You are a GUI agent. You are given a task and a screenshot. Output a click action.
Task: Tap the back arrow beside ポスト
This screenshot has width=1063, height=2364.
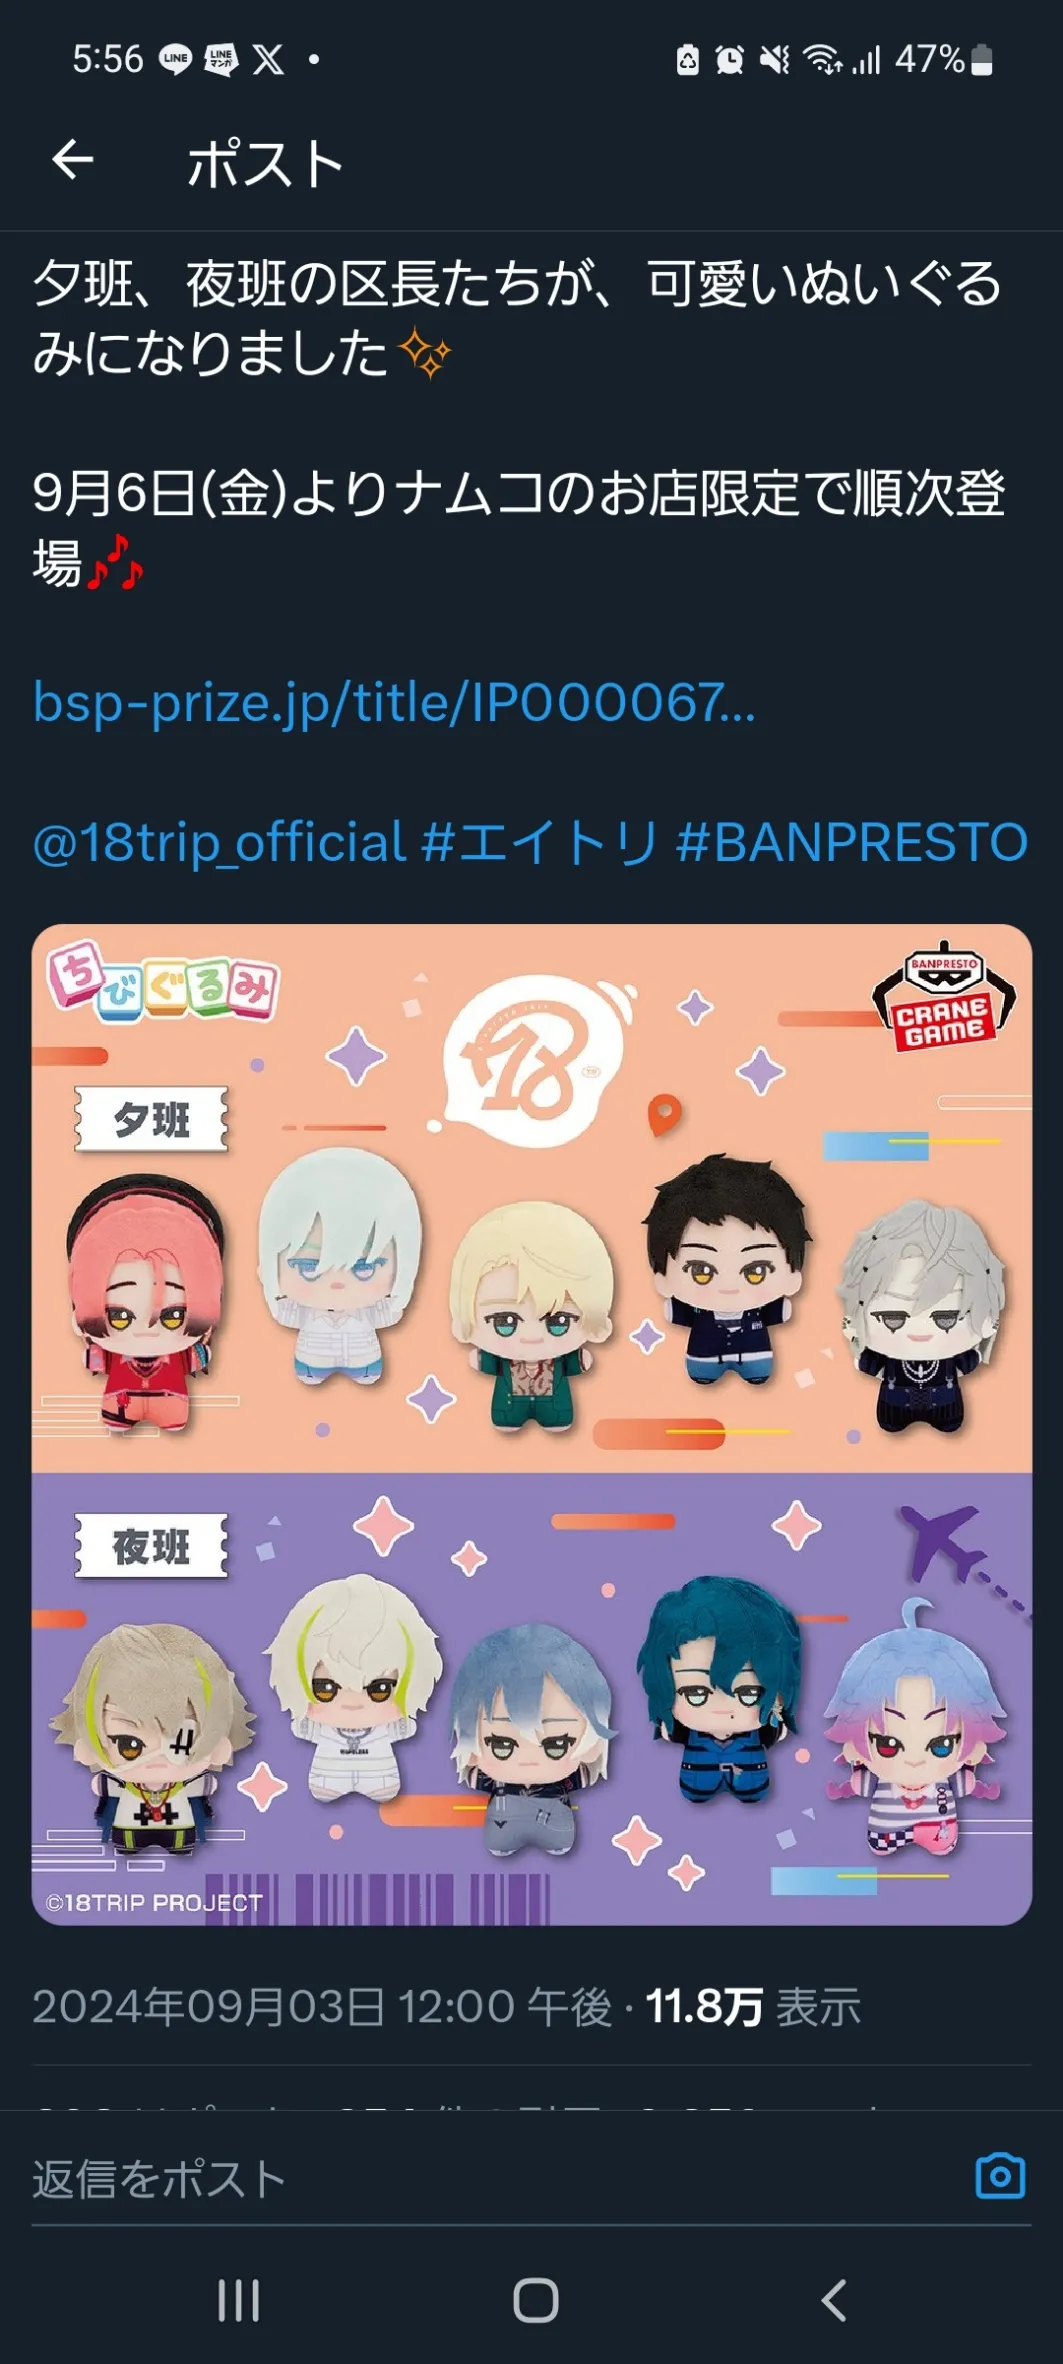pyautogui.click(x=73, y=160)
